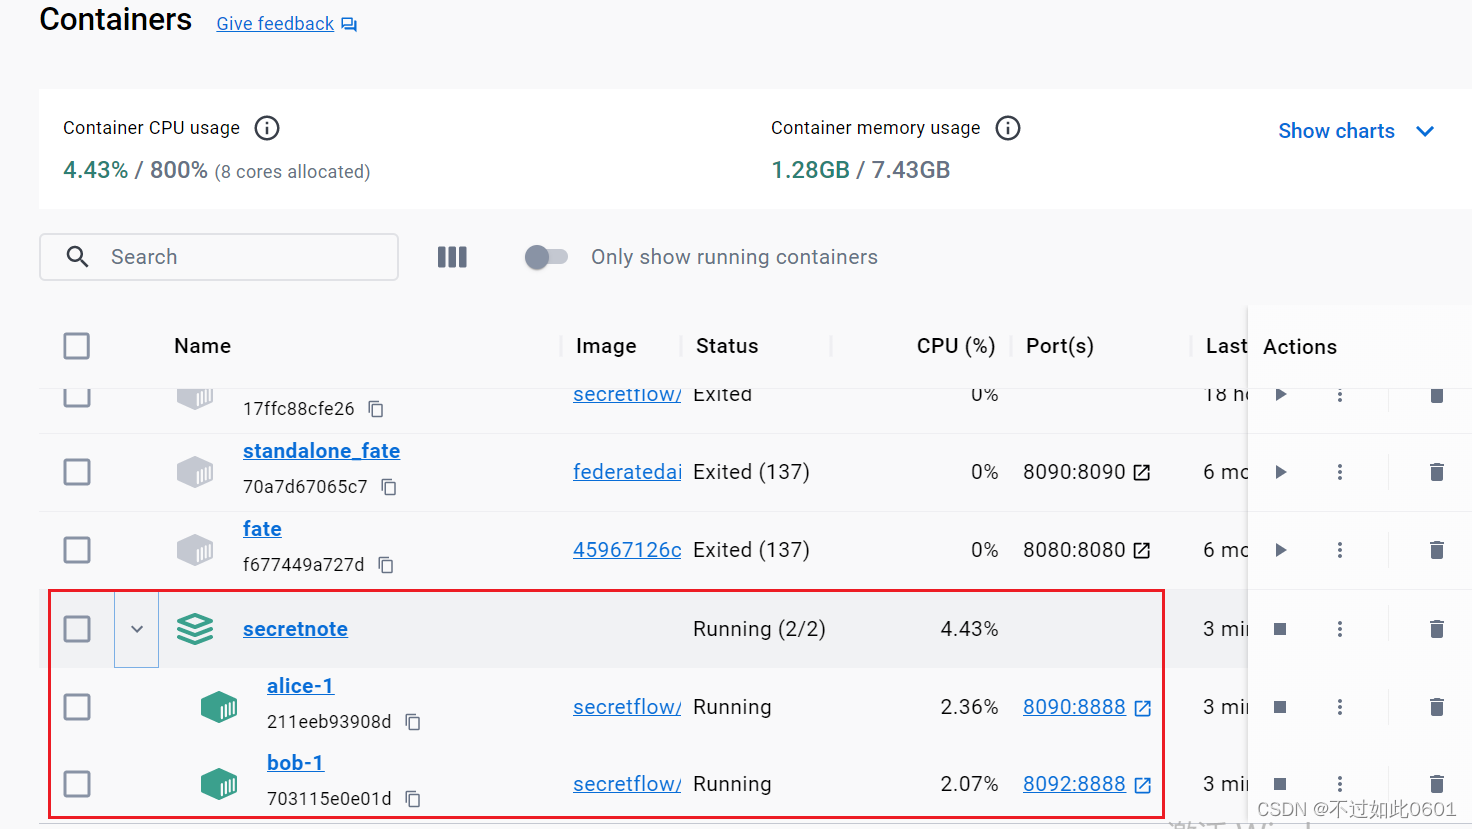Viewport: 1472px width, 829px height.
Task: Delete the fate container
Action: (x=1437, y=549)
